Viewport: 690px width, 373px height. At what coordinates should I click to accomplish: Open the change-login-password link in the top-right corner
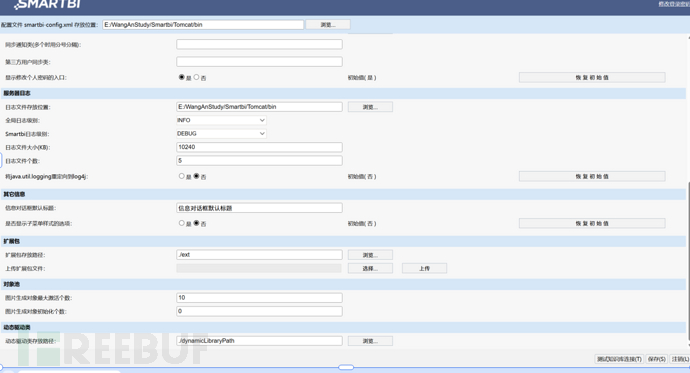click(674, 4)
